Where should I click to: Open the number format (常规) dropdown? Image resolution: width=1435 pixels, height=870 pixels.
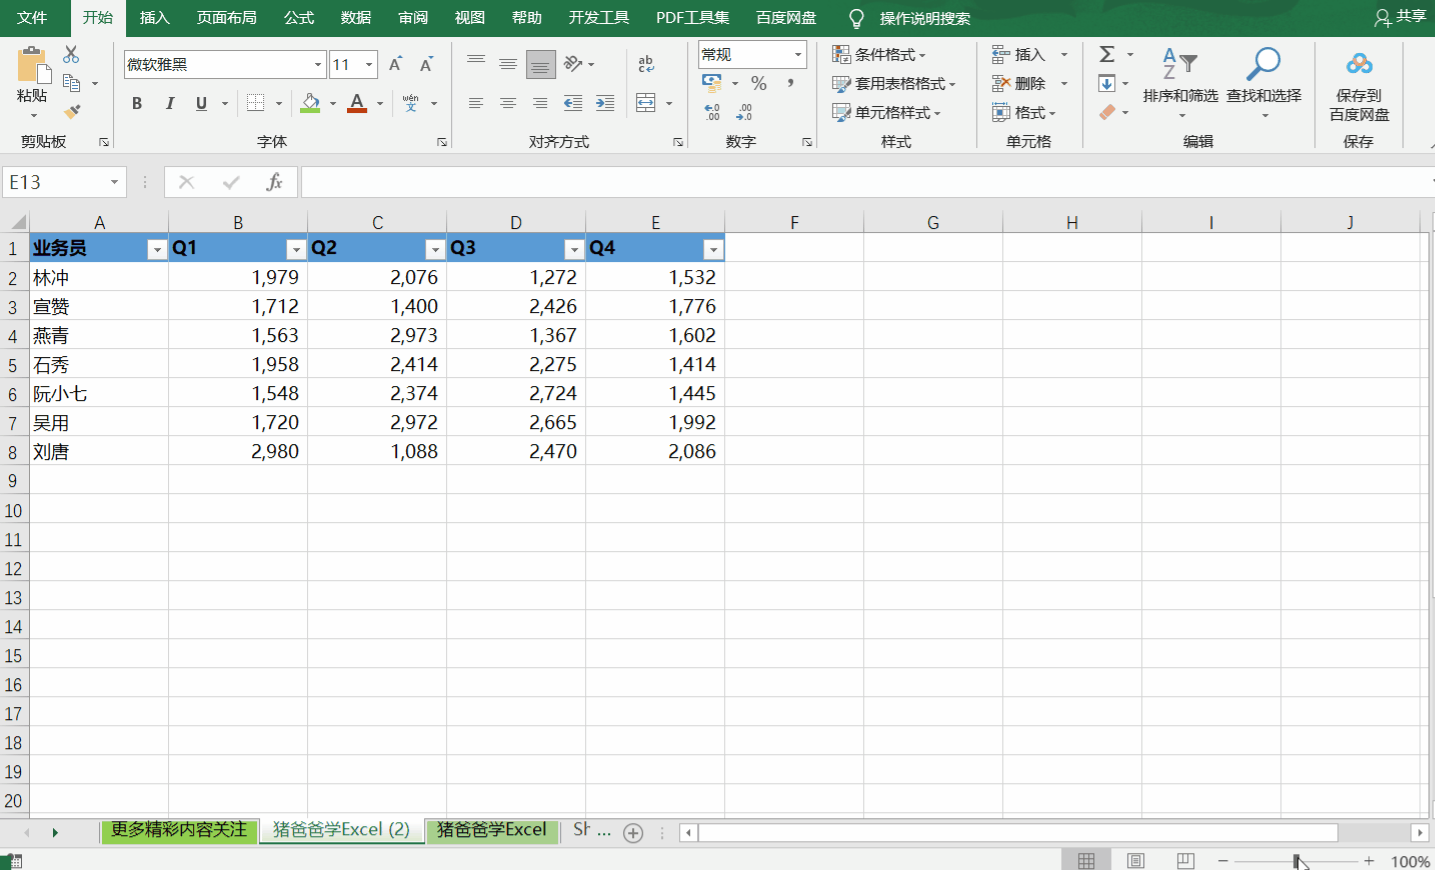(x=798, y=54)
